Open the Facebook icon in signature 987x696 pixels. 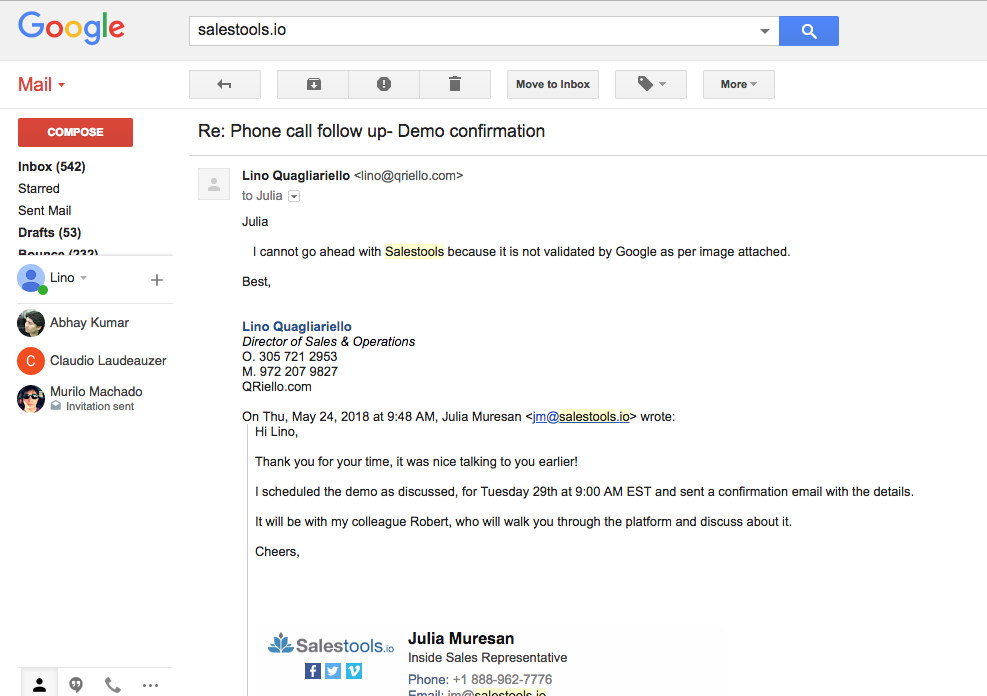(x=313, y=671)
